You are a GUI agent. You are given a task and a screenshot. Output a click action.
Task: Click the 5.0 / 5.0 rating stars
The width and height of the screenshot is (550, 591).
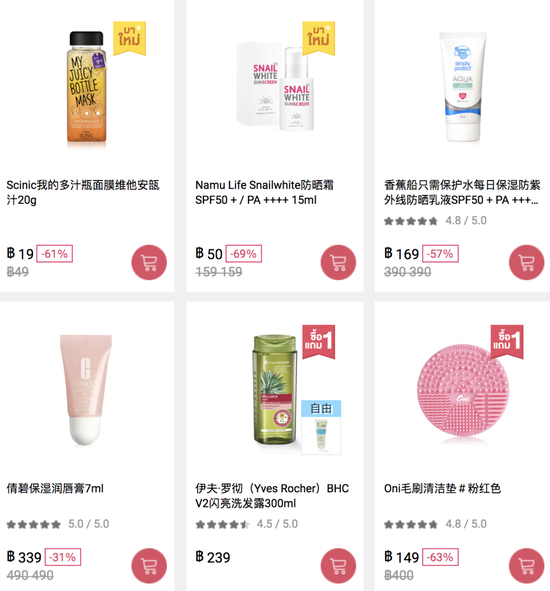point(34,524)
